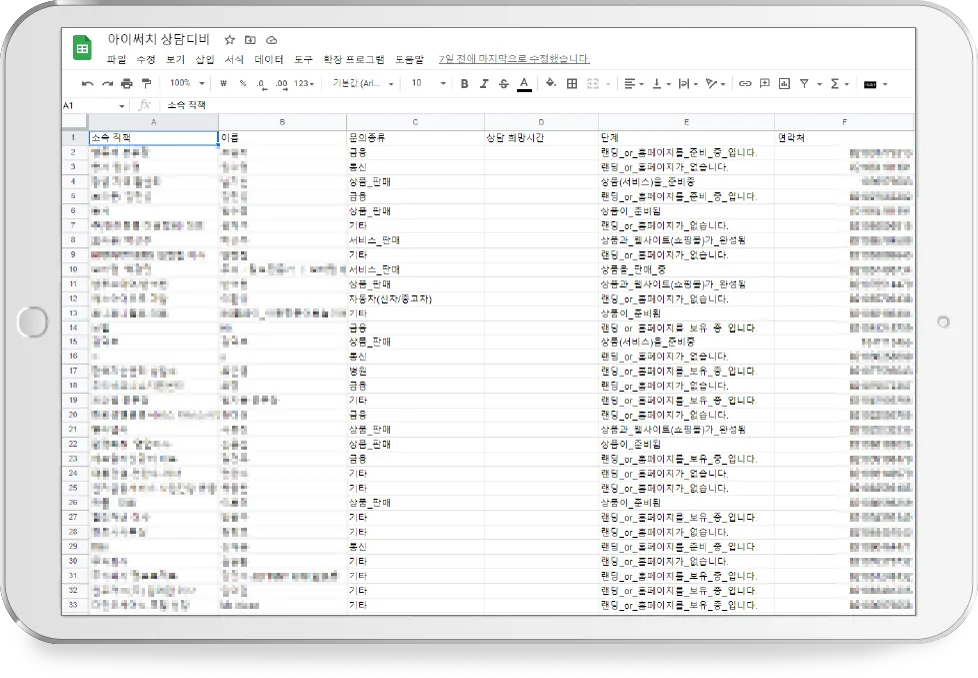The height and width of the screenshot is (678, 978).
Task: Select the 자동차(신차/중고차) cell
Action: click(415, 299)
